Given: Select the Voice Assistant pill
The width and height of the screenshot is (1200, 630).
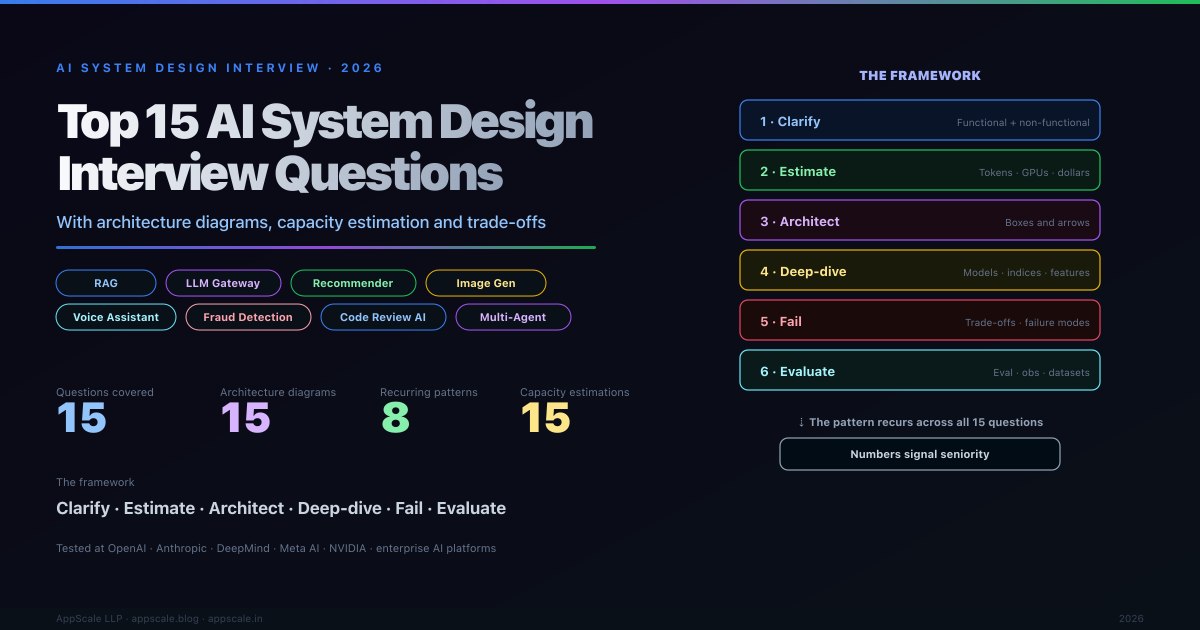Looking at the screenshot, I should 116,317.
